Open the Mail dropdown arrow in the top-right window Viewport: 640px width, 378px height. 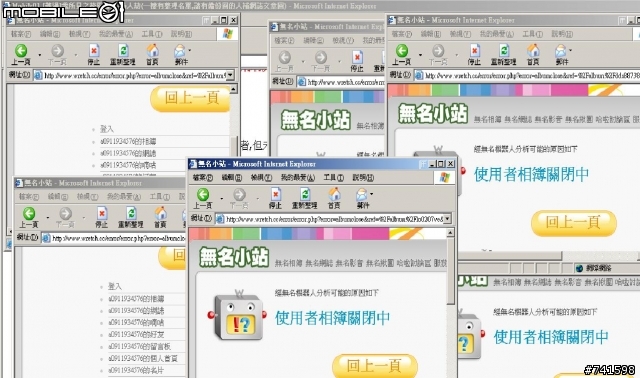pos(570,50)
